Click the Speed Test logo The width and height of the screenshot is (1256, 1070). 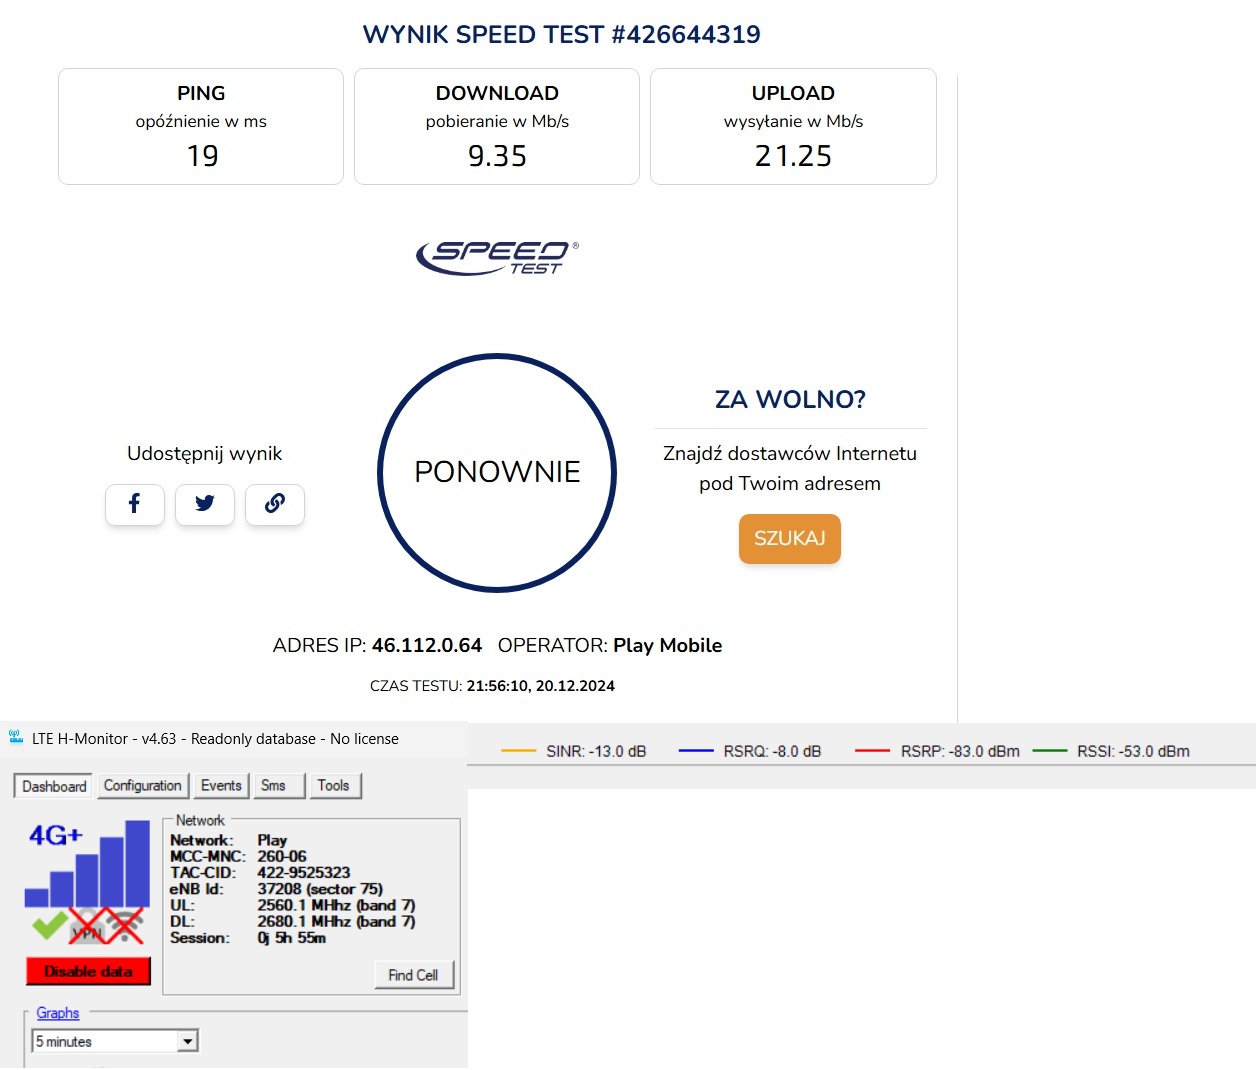[x=497, y=257]
